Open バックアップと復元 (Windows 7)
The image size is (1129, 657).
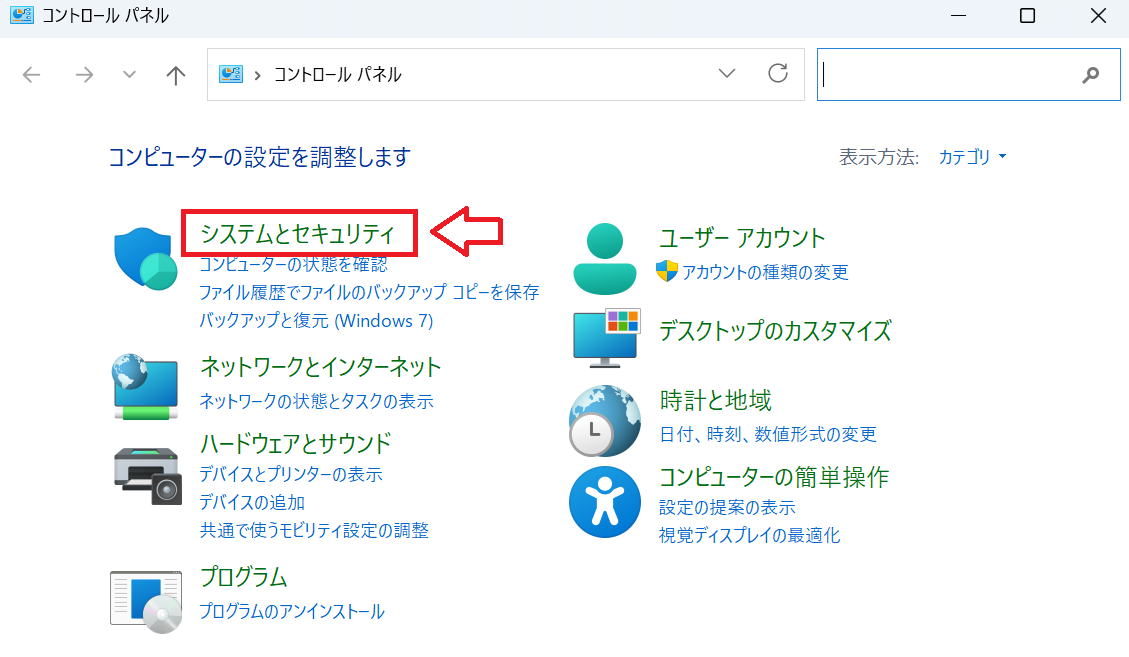click(x=316, y=321)
